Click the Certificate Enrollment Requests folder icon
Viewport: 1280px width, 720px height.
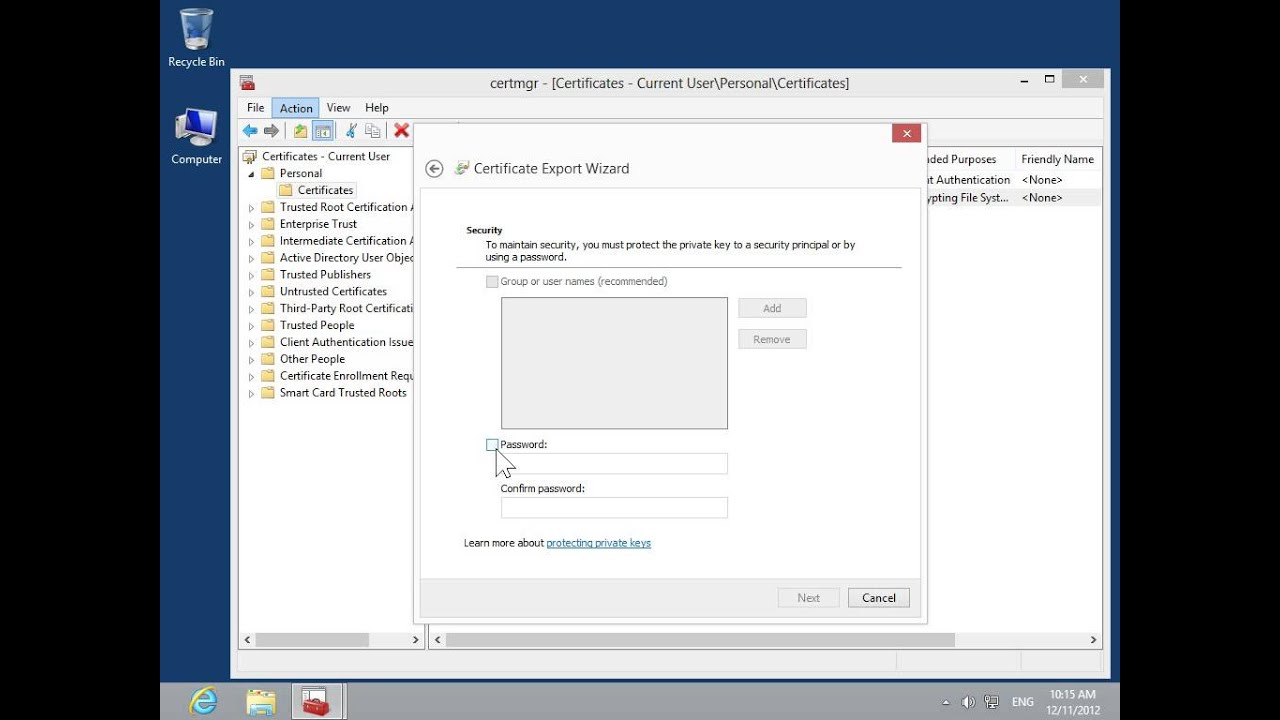[x=268, y=376]
